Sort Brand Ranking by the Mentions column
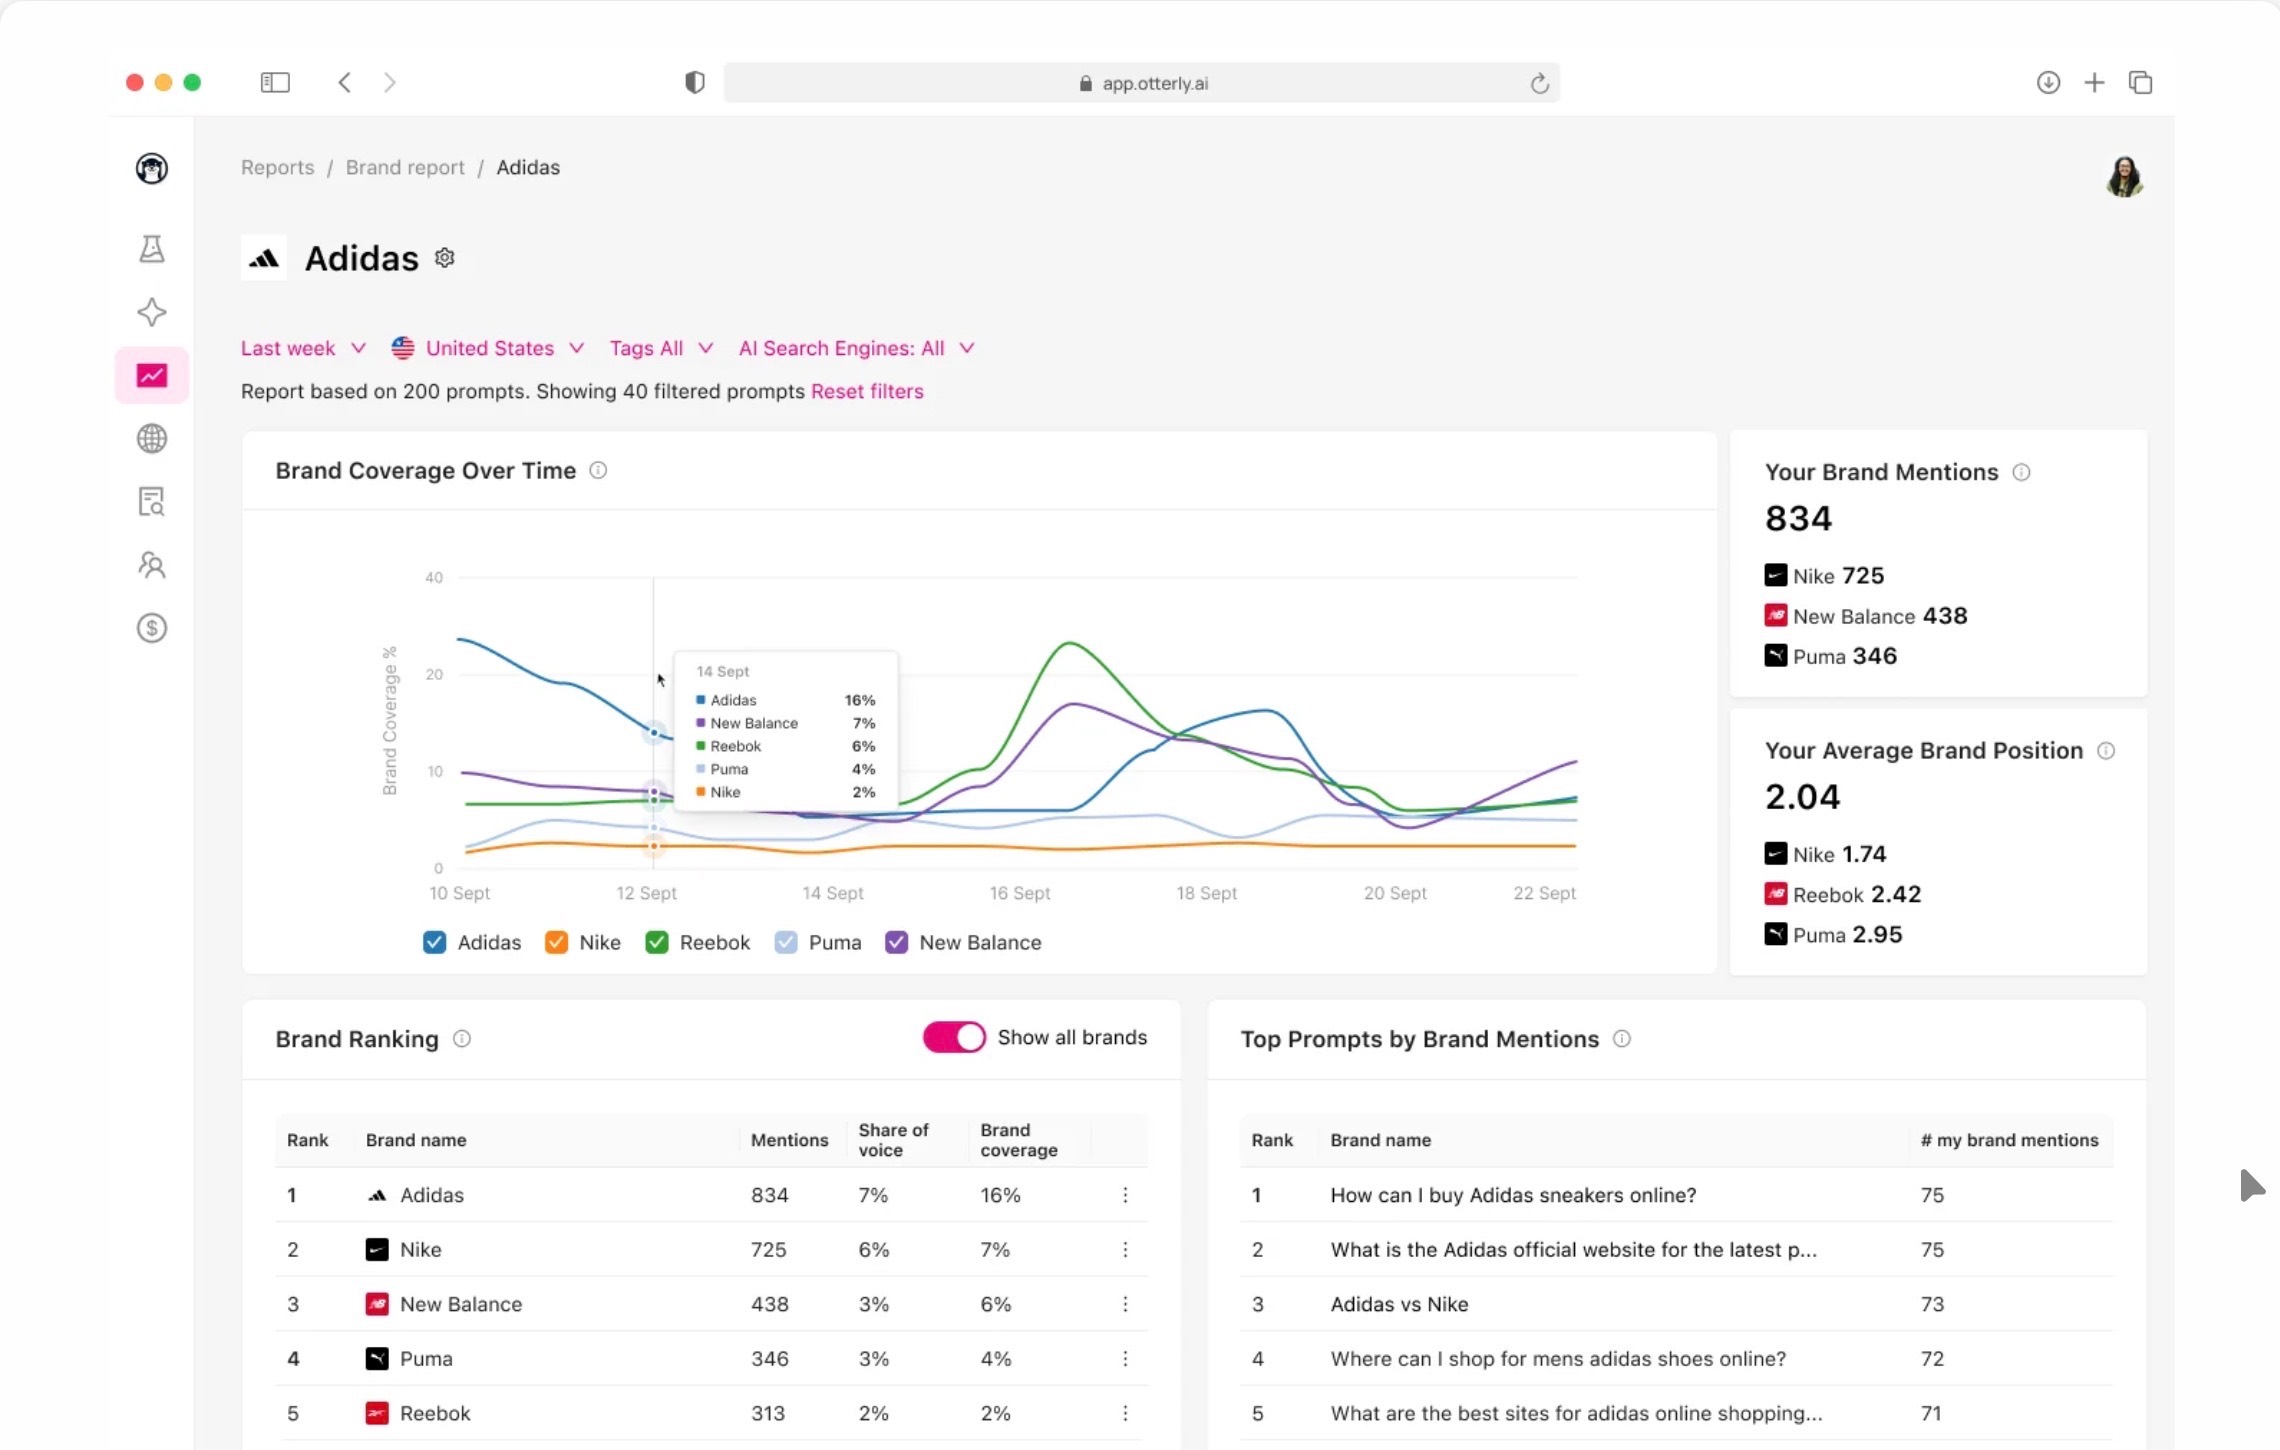Viewport: 2280px width, 1450px height. pos(789,1140)
